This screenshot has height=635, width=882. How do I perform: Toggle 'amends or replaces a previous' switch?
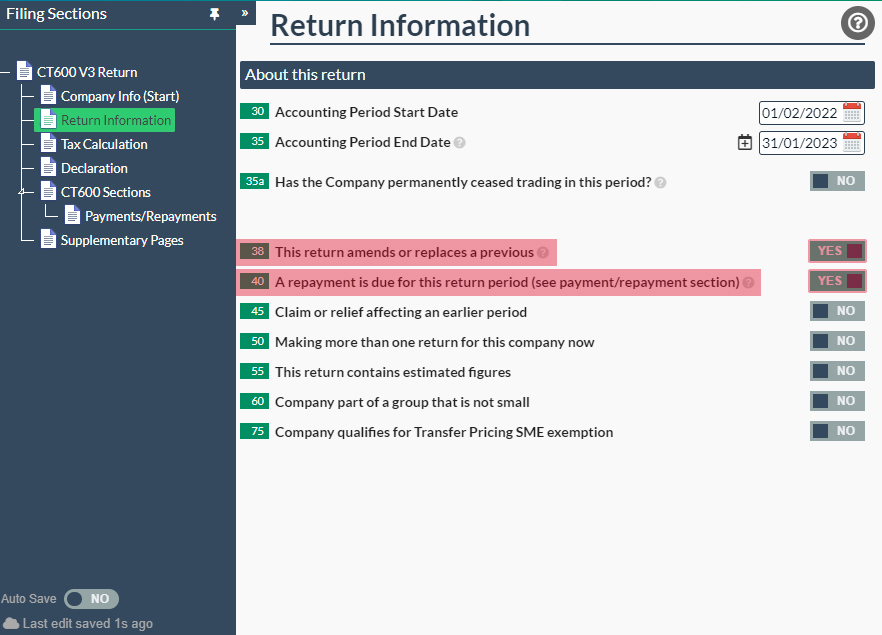[x=837, y=251]
